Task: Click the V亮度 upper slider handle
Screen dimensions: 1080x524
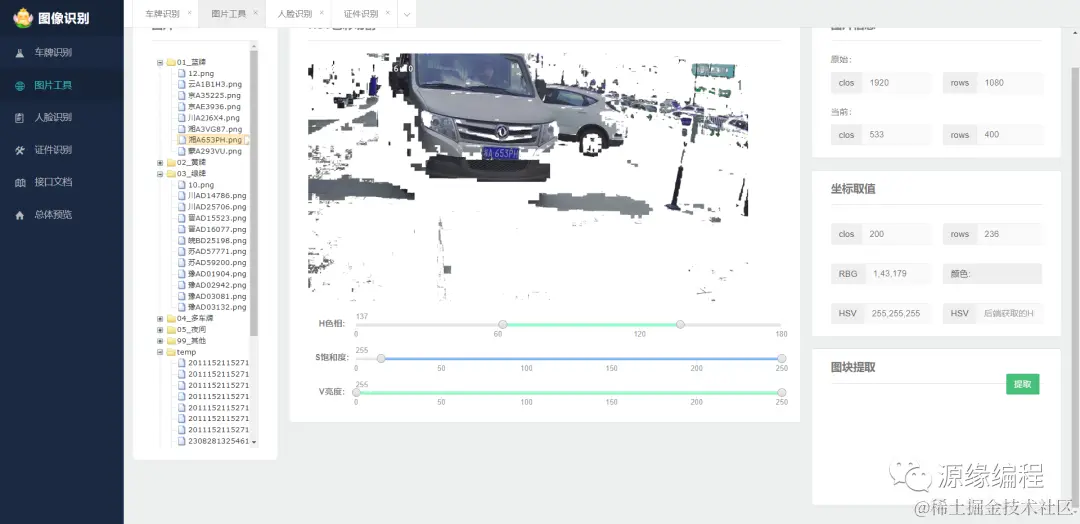Action: [x=782, y=392]
